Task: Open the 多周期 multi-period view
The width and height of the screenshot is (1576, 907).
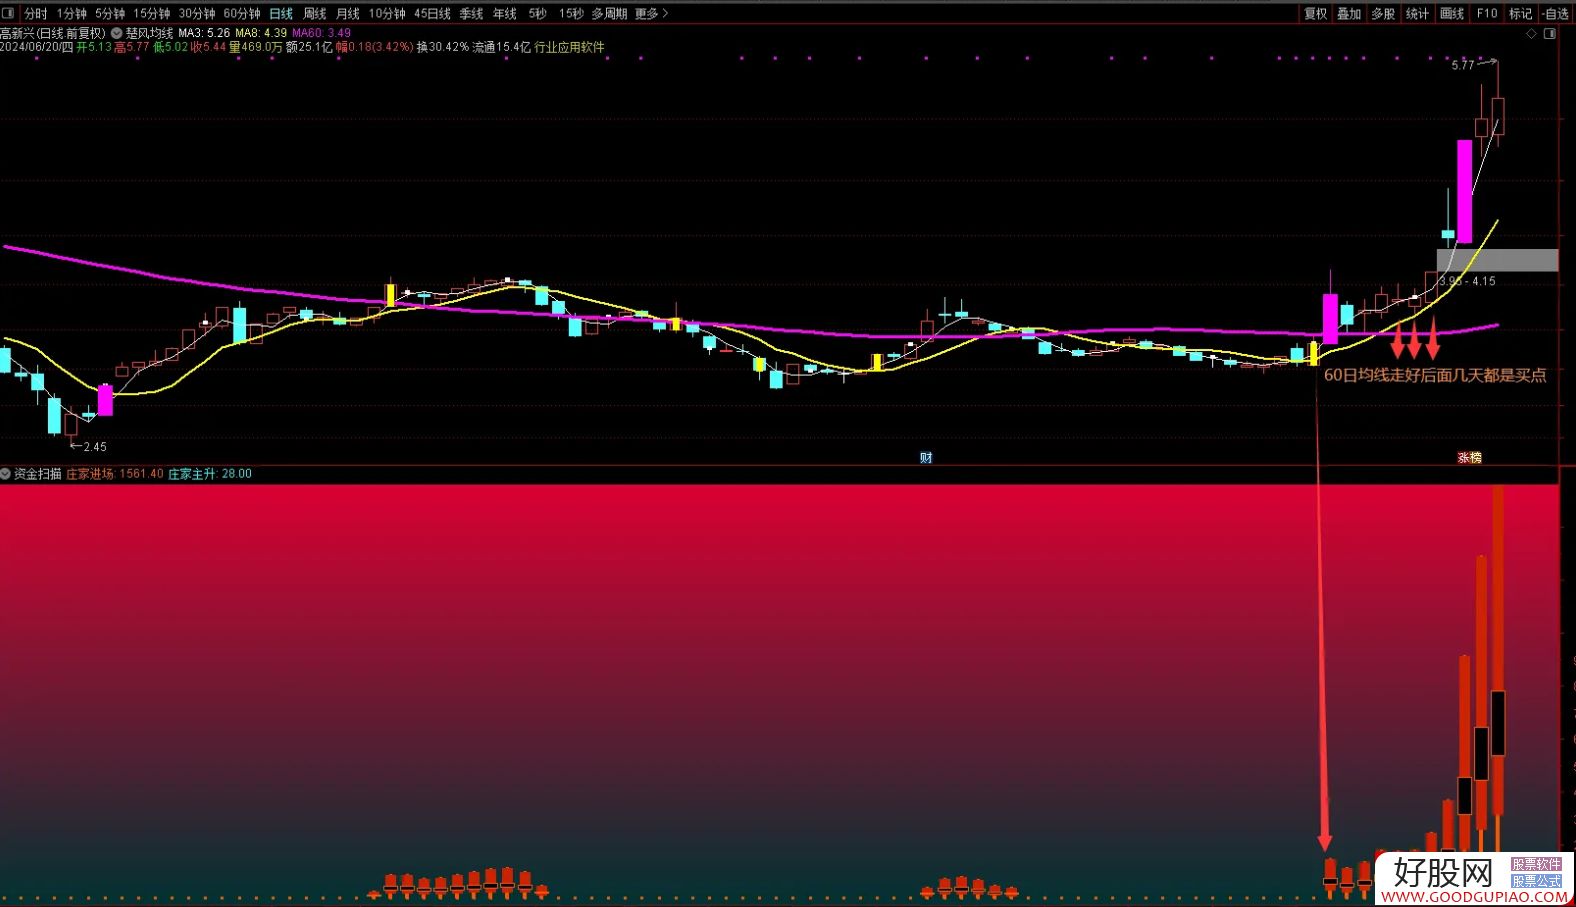Action: [x=609, y=13]
